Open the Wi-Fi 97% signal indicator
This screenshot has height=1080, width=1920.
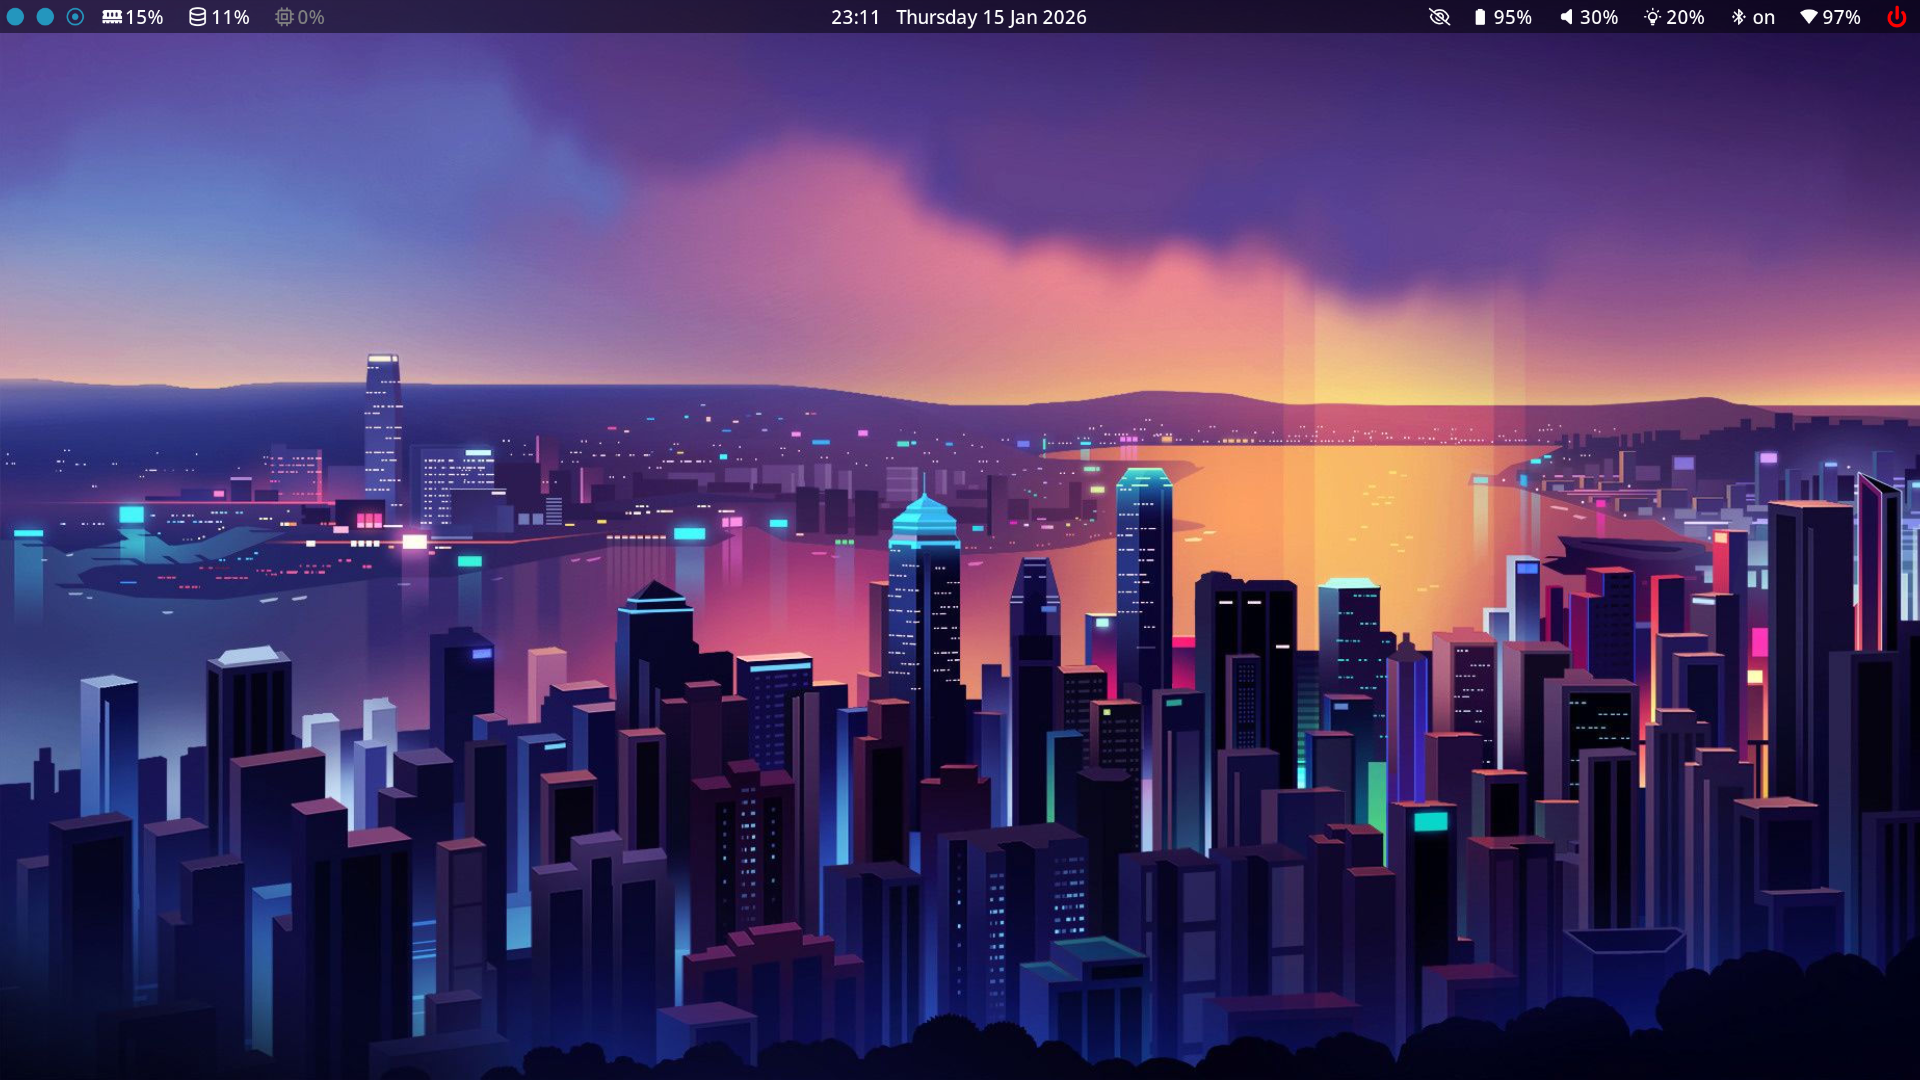[x=1830, y=17]
